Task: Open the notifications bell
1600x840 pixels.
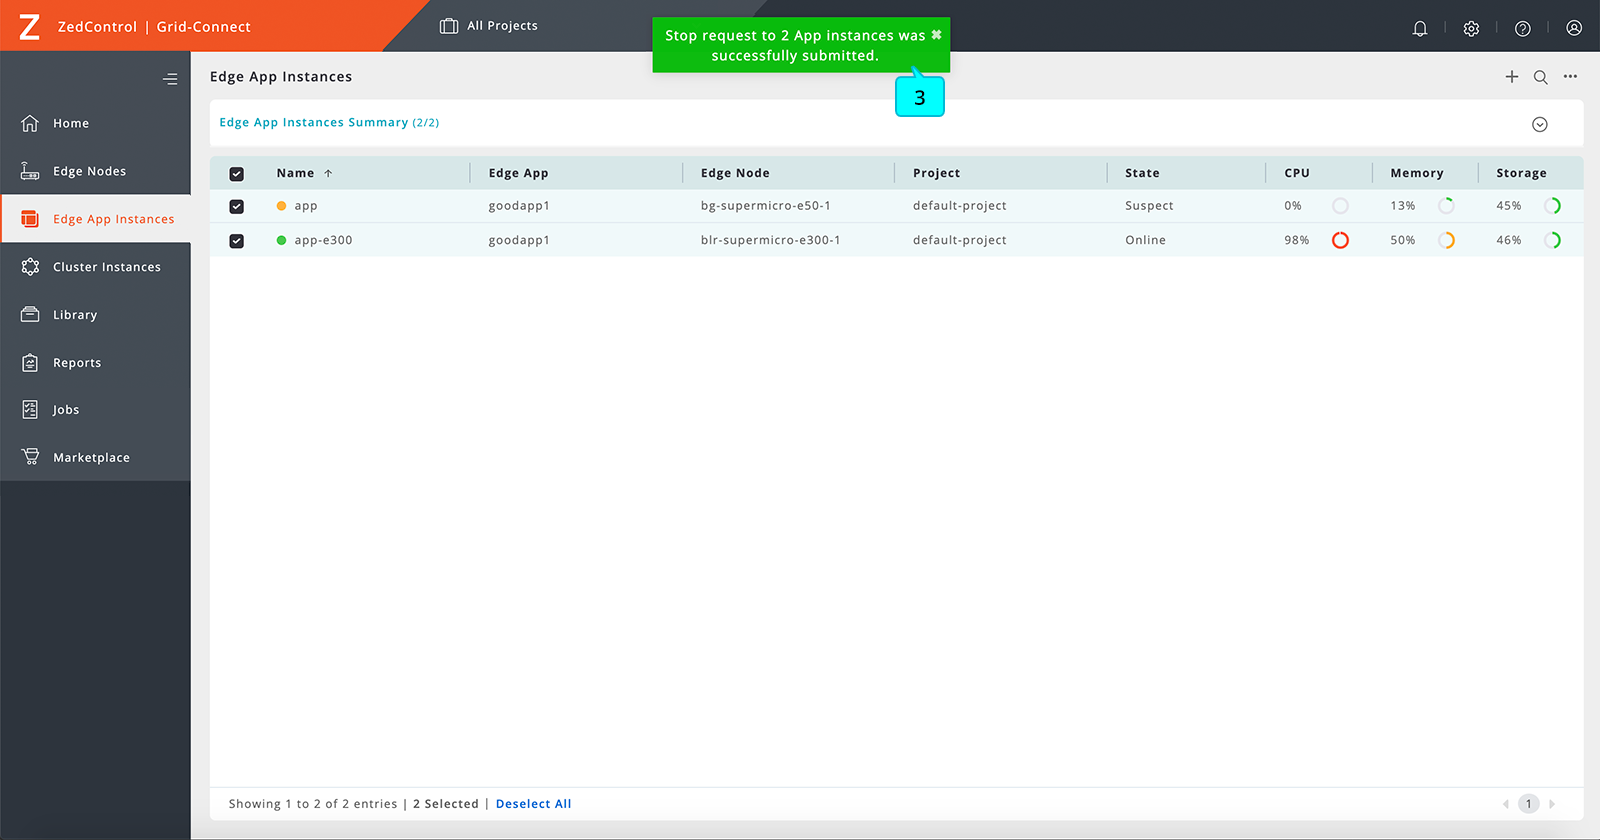Action: [1419, 28]
